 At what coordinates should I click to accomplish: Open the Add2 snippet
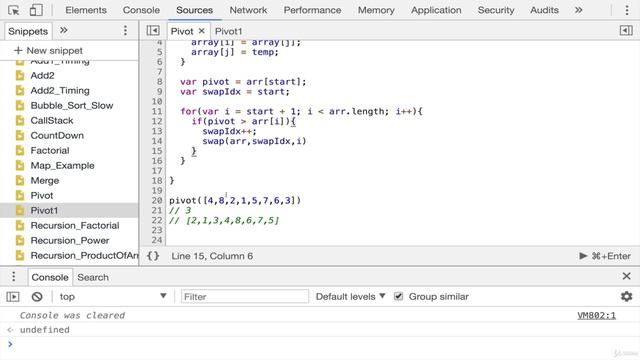[x=42, y=76]
